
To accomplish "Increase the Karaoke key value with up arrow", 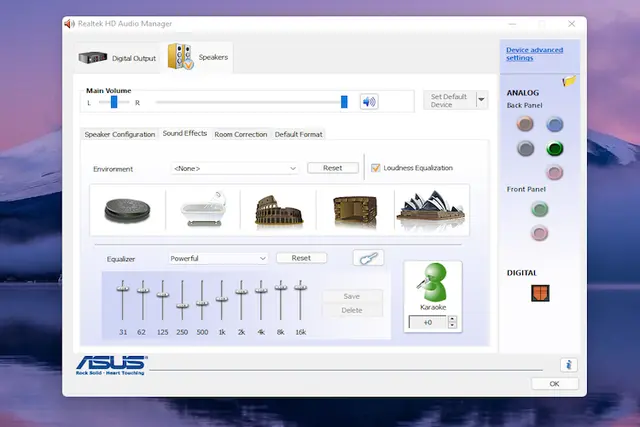I will pyautogui.click(x=452, y=319).
